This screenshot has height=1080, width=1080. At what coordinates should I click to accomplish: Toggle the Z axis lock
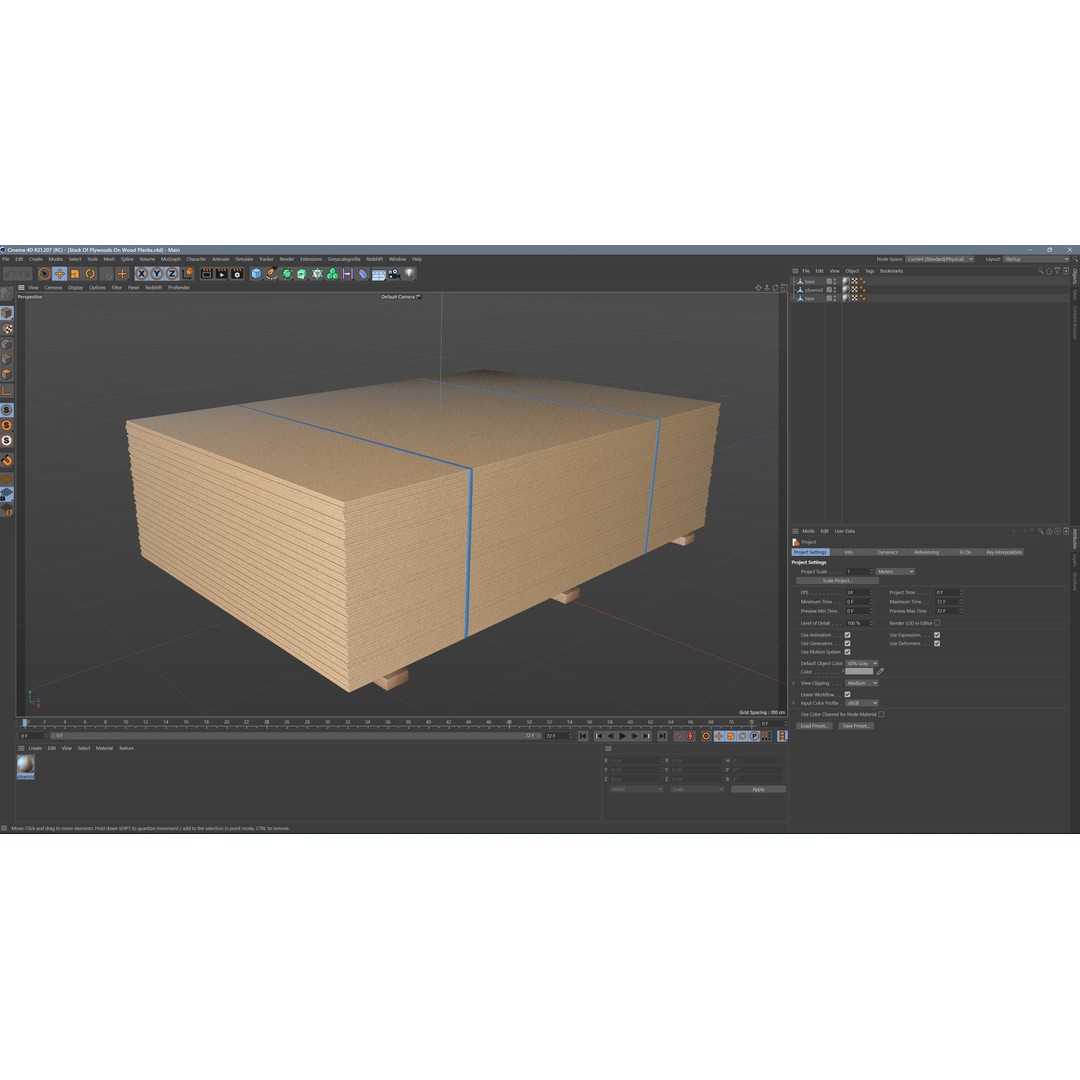(172, 273)
